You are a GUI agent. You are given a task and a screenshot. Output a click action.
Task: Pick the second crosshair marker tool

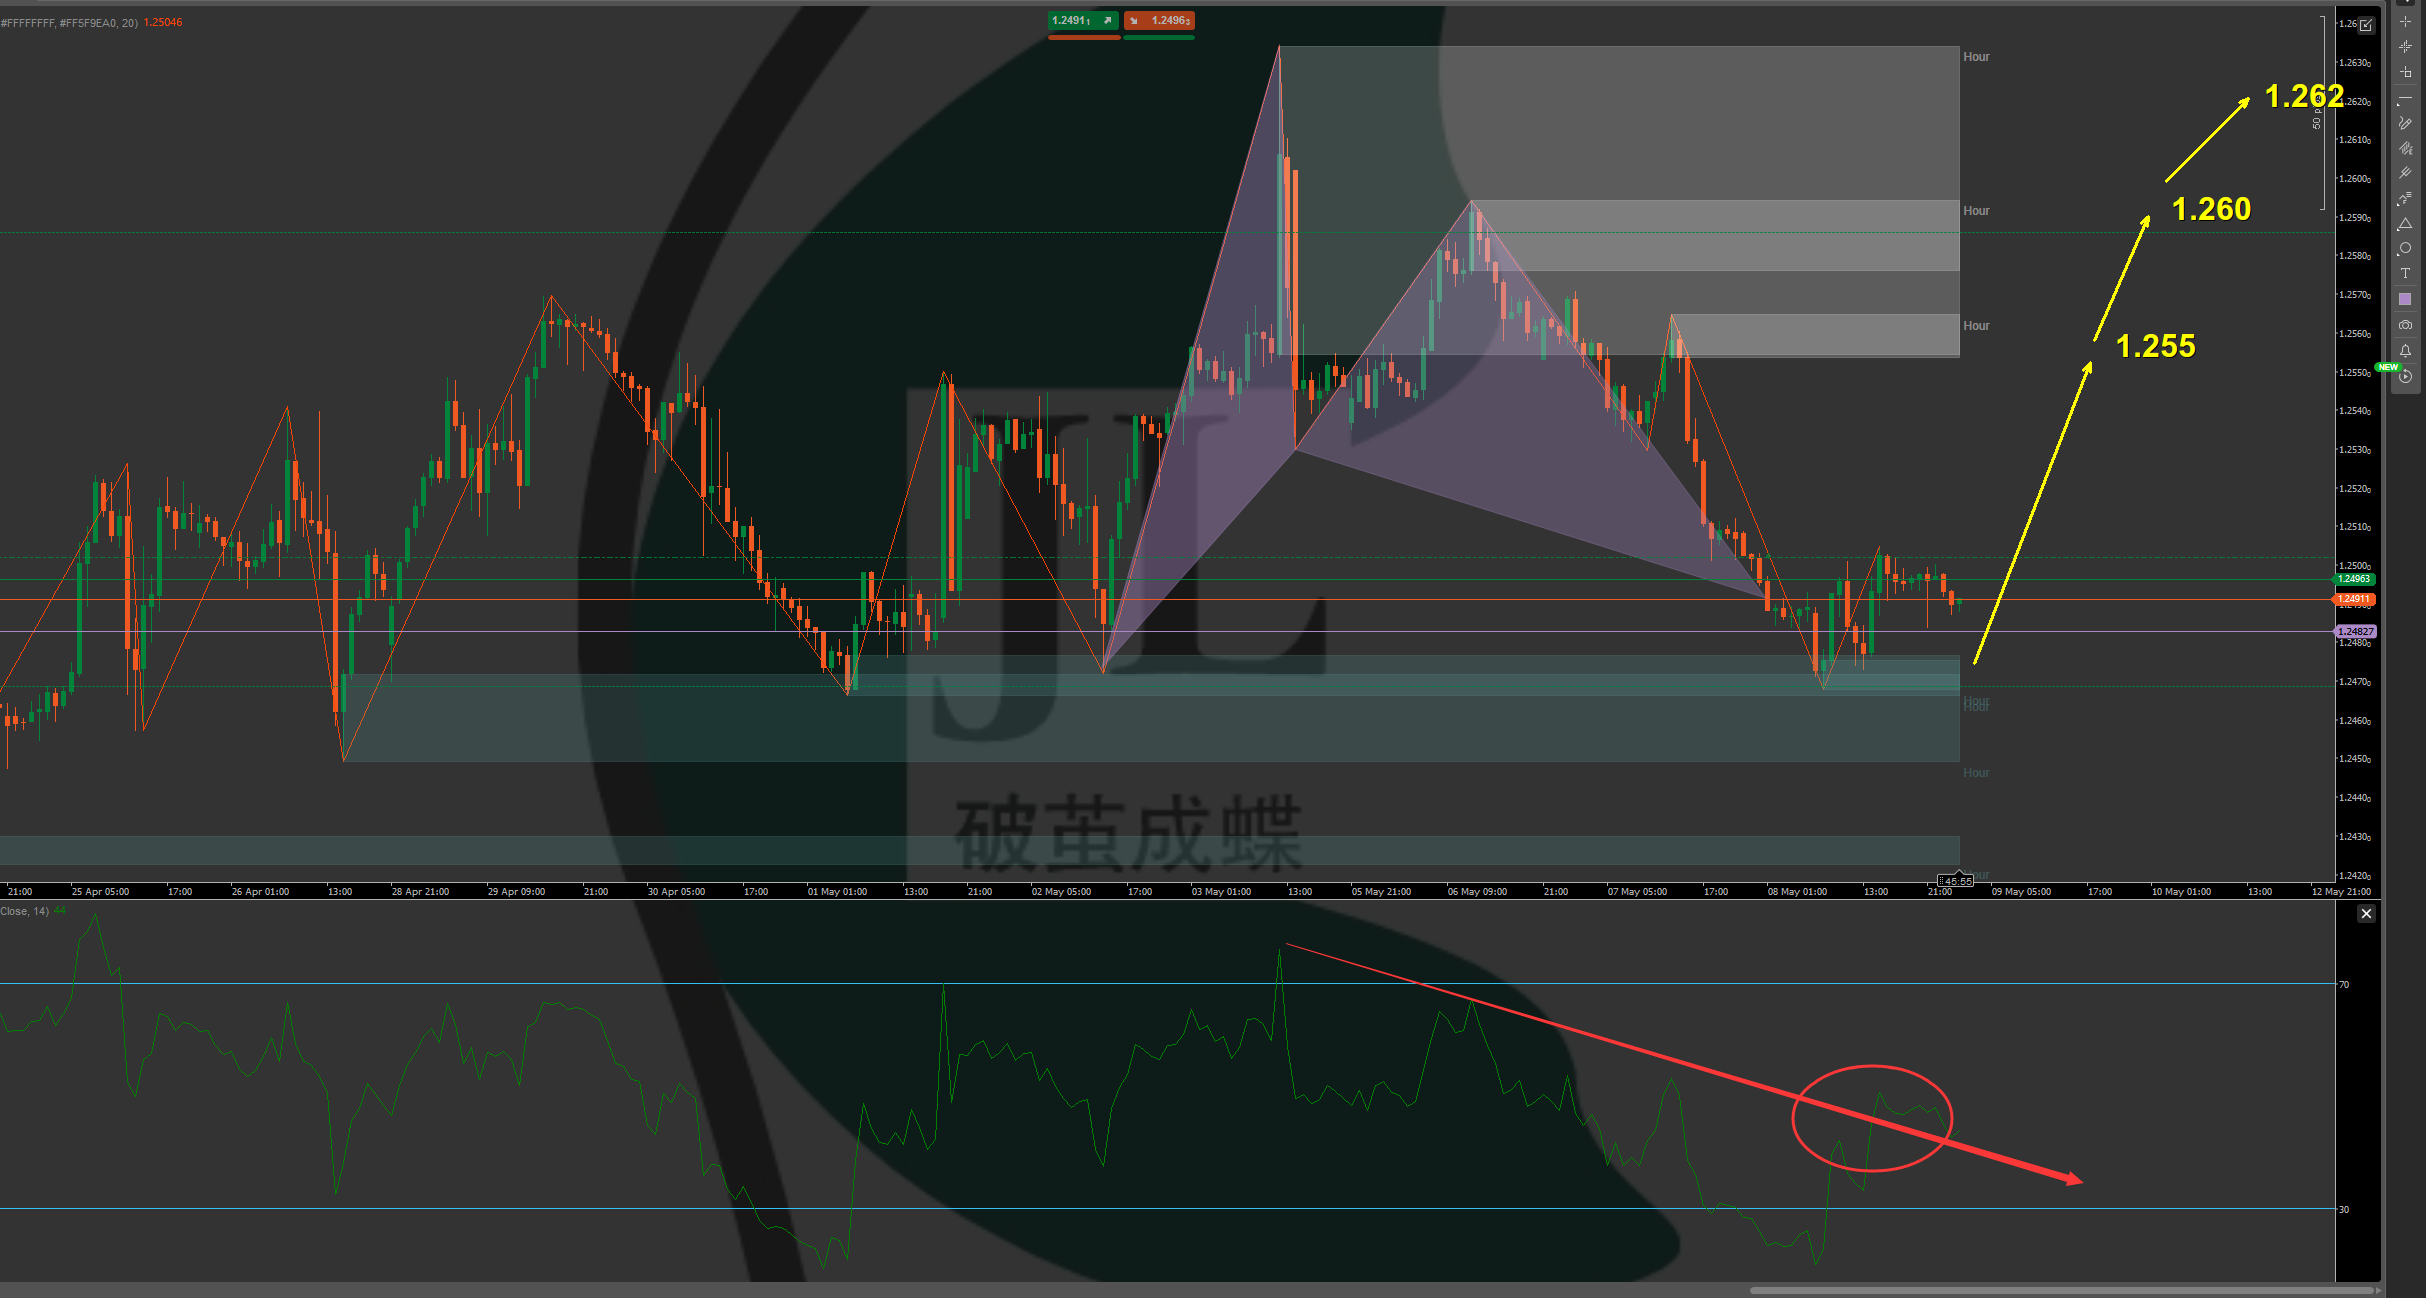coord(2405,46)
